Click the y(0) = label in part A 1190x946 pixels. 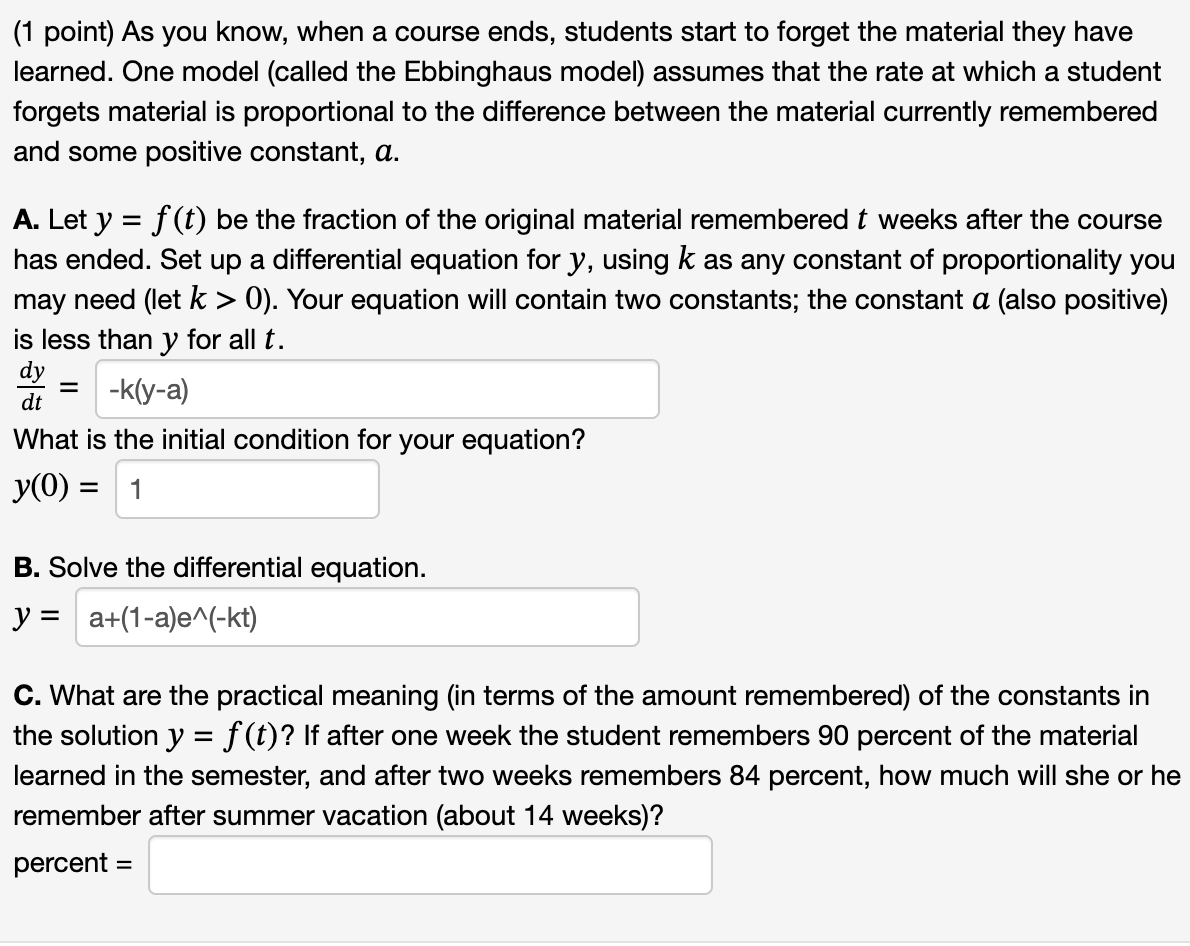(x=57, y=487)
